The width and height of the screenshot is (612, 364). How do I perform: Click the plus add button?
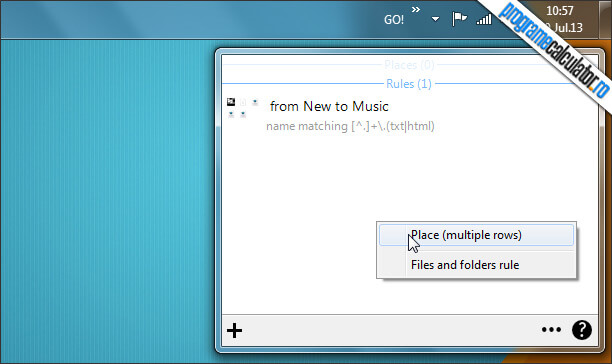(x=235, y=330)
